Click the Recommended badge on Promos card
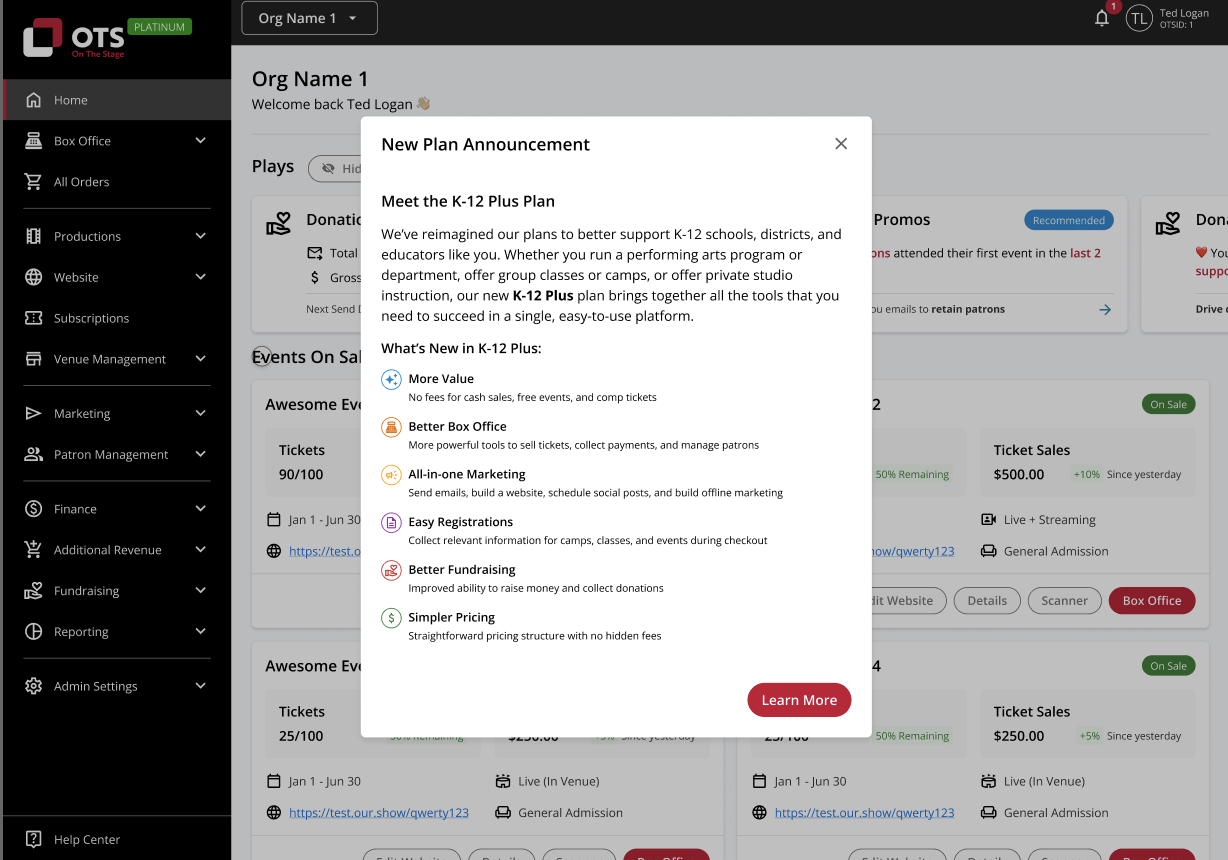The image size is (1228, 860). coord(1069,220)
